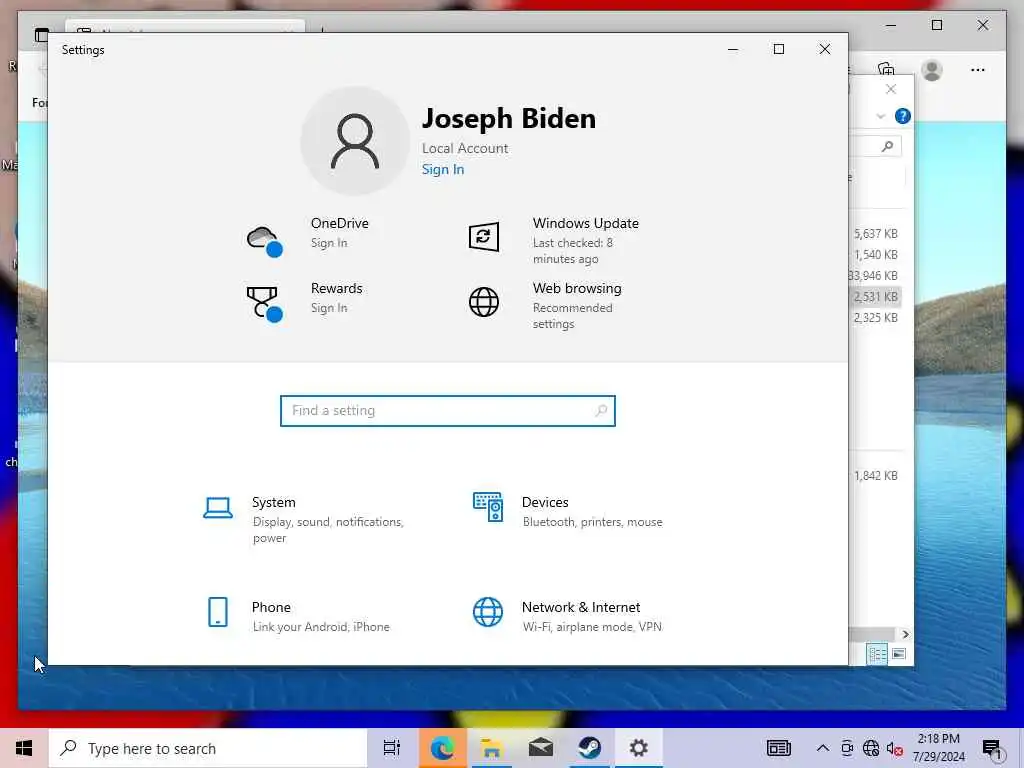Image resolution: width=1024 pixels, height=768 pixels.
Task: Switch Explorer to large icons view
Action: tap(899, 654)
